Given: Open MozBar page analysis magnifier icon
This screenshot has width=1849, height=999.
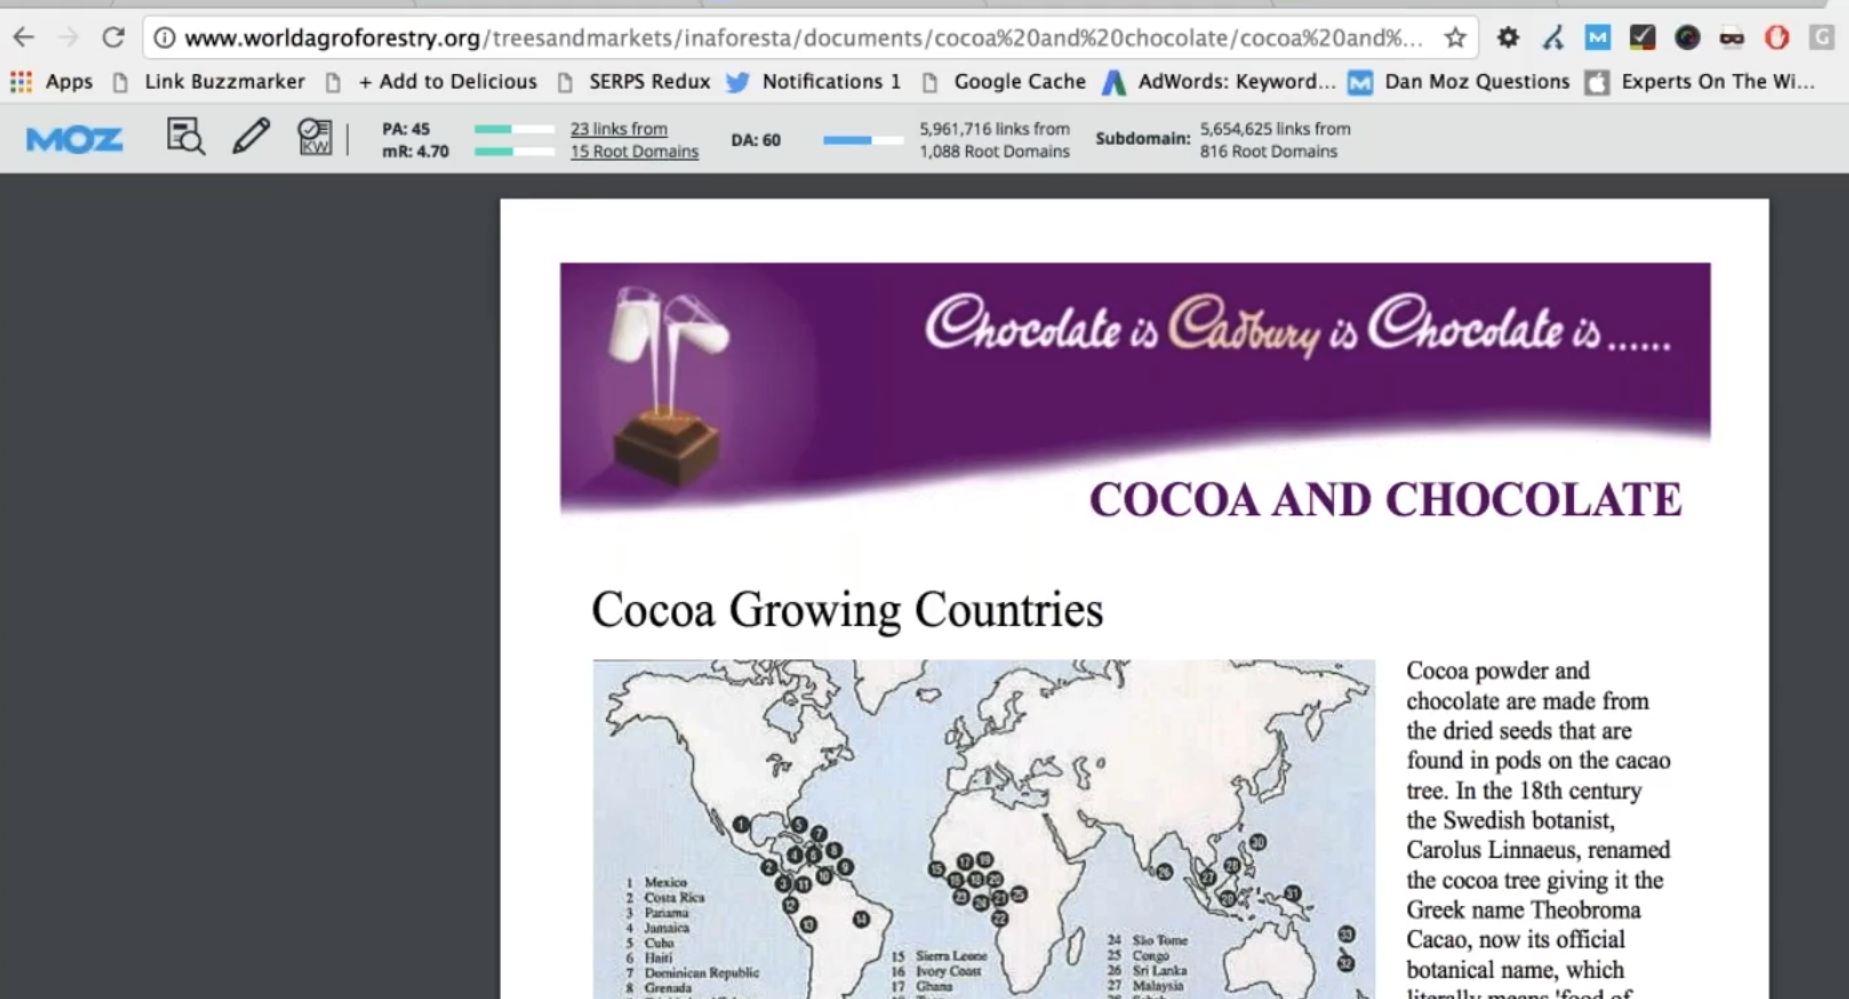Looking at the screenshot, I should coord(186,137).
